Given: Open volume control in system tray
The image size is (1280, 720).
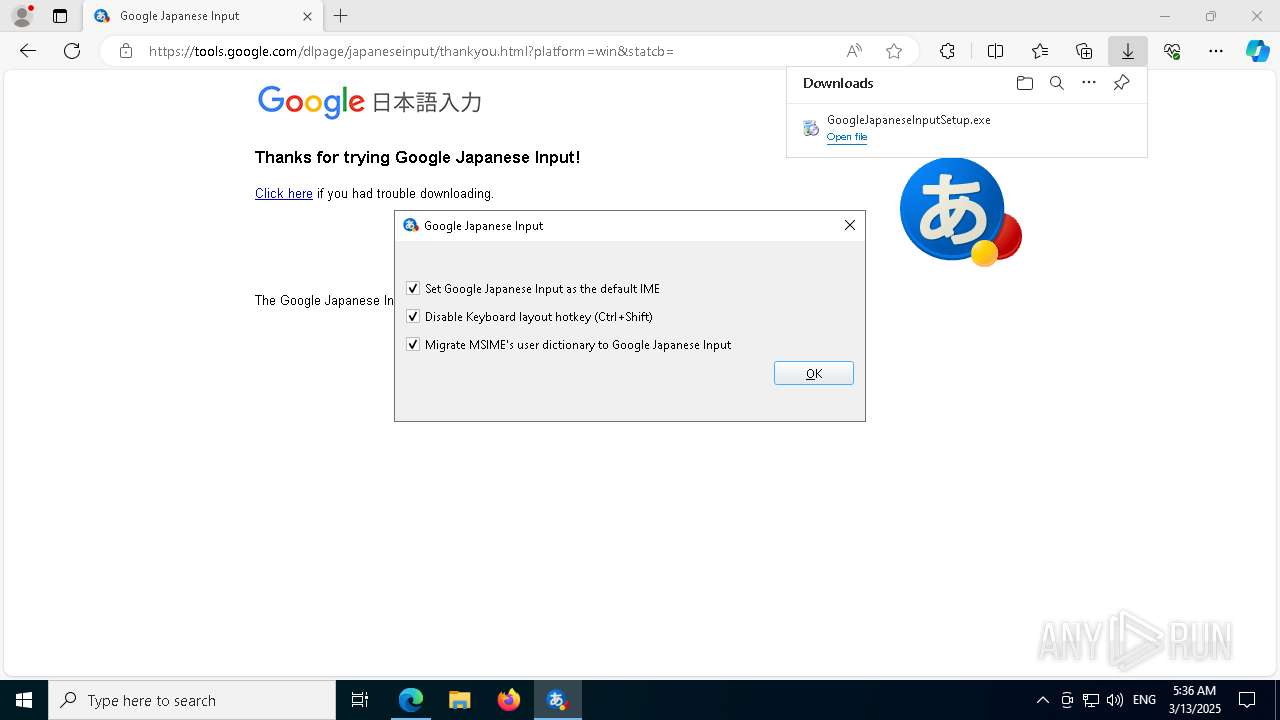Looking at the screenshot, I should tap(1115, 700).
